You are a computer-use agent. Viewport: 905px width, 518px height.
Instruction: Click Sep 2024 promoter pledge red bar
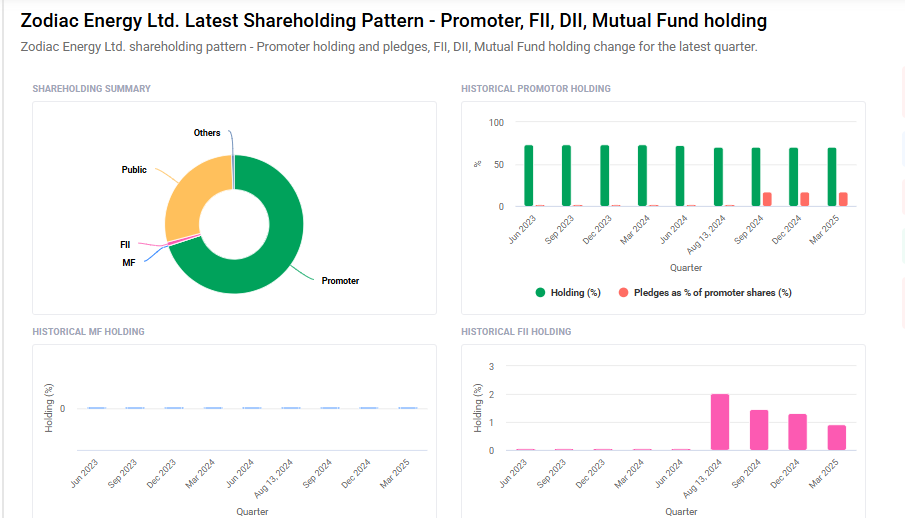click(767, 199)
